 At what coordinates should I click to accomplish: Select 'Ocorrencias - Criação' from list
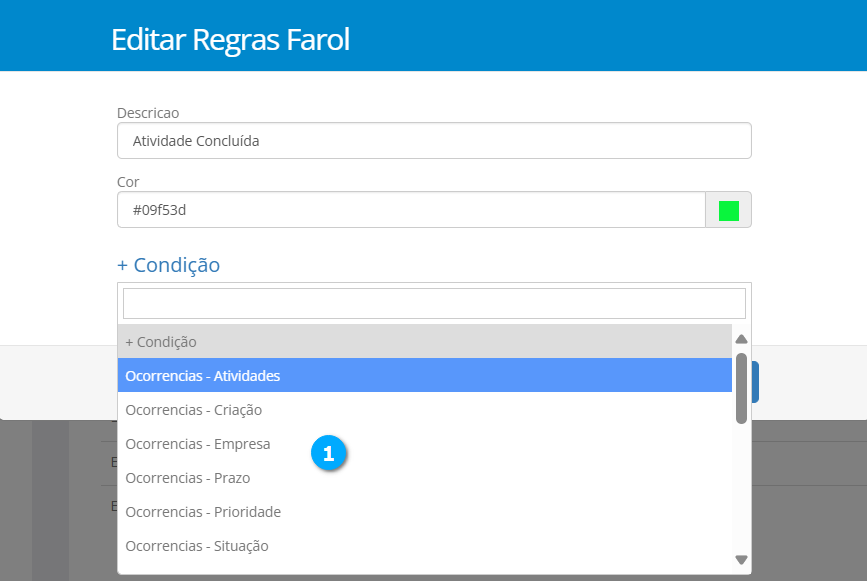point(193,410)
